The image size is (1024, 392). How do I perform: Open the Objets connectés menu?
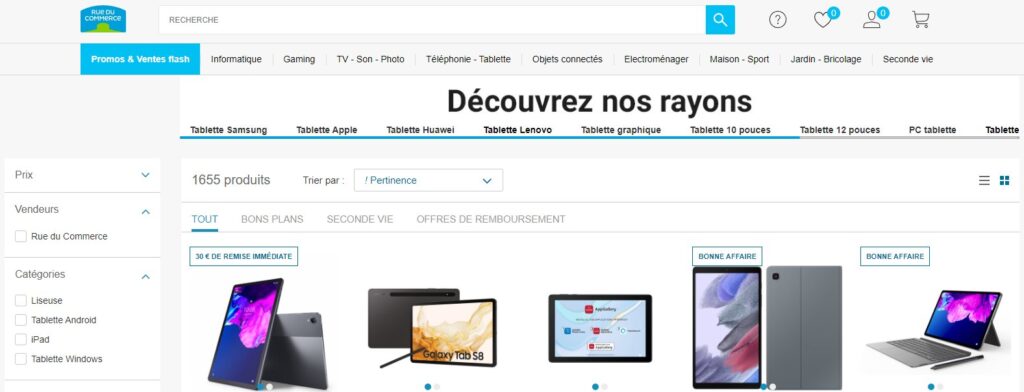(x=568, y=59)
